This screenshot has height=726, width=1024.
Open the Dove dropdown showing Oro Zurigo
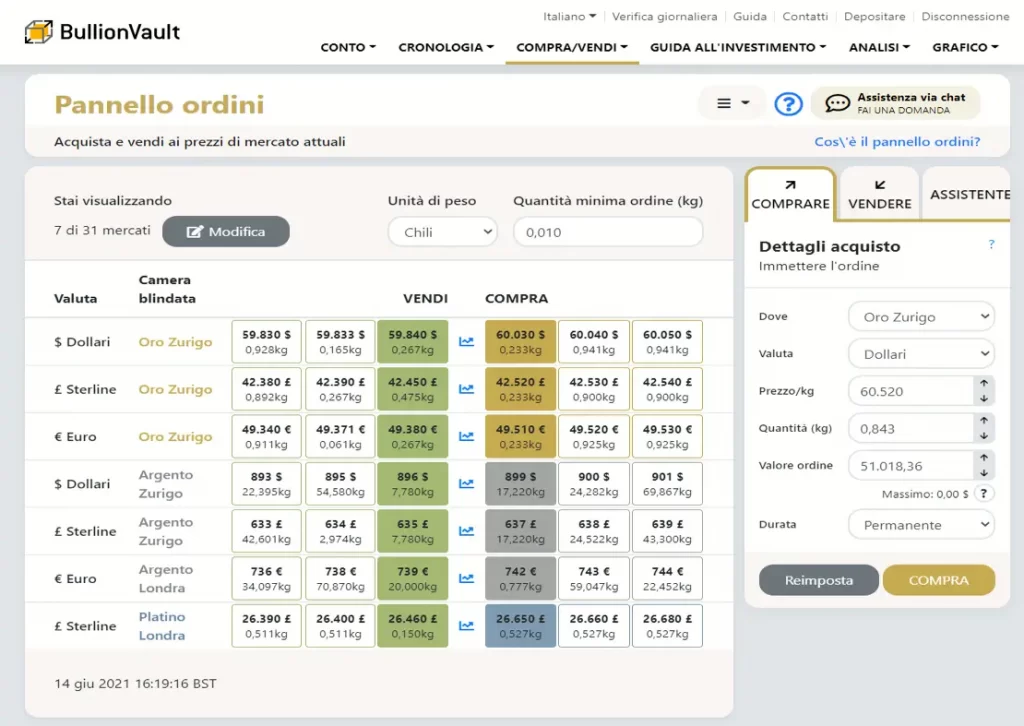[920, 317]
